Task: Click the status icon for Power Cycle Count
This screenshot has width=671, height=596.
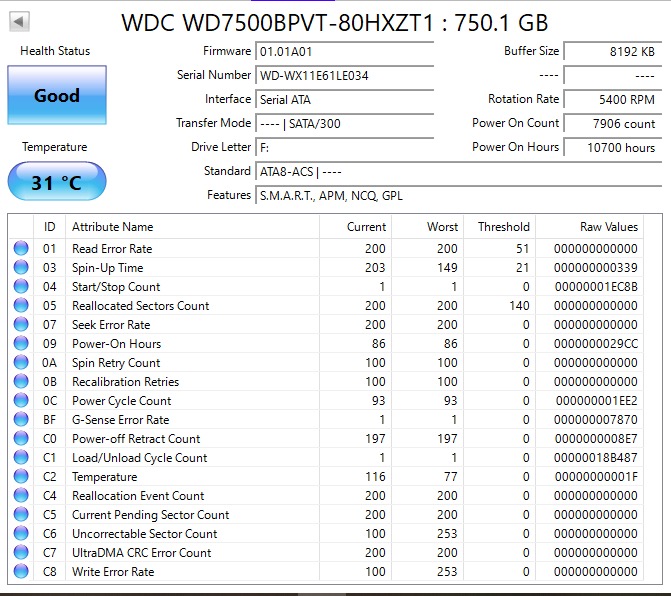Action: [x=21, y=400]
